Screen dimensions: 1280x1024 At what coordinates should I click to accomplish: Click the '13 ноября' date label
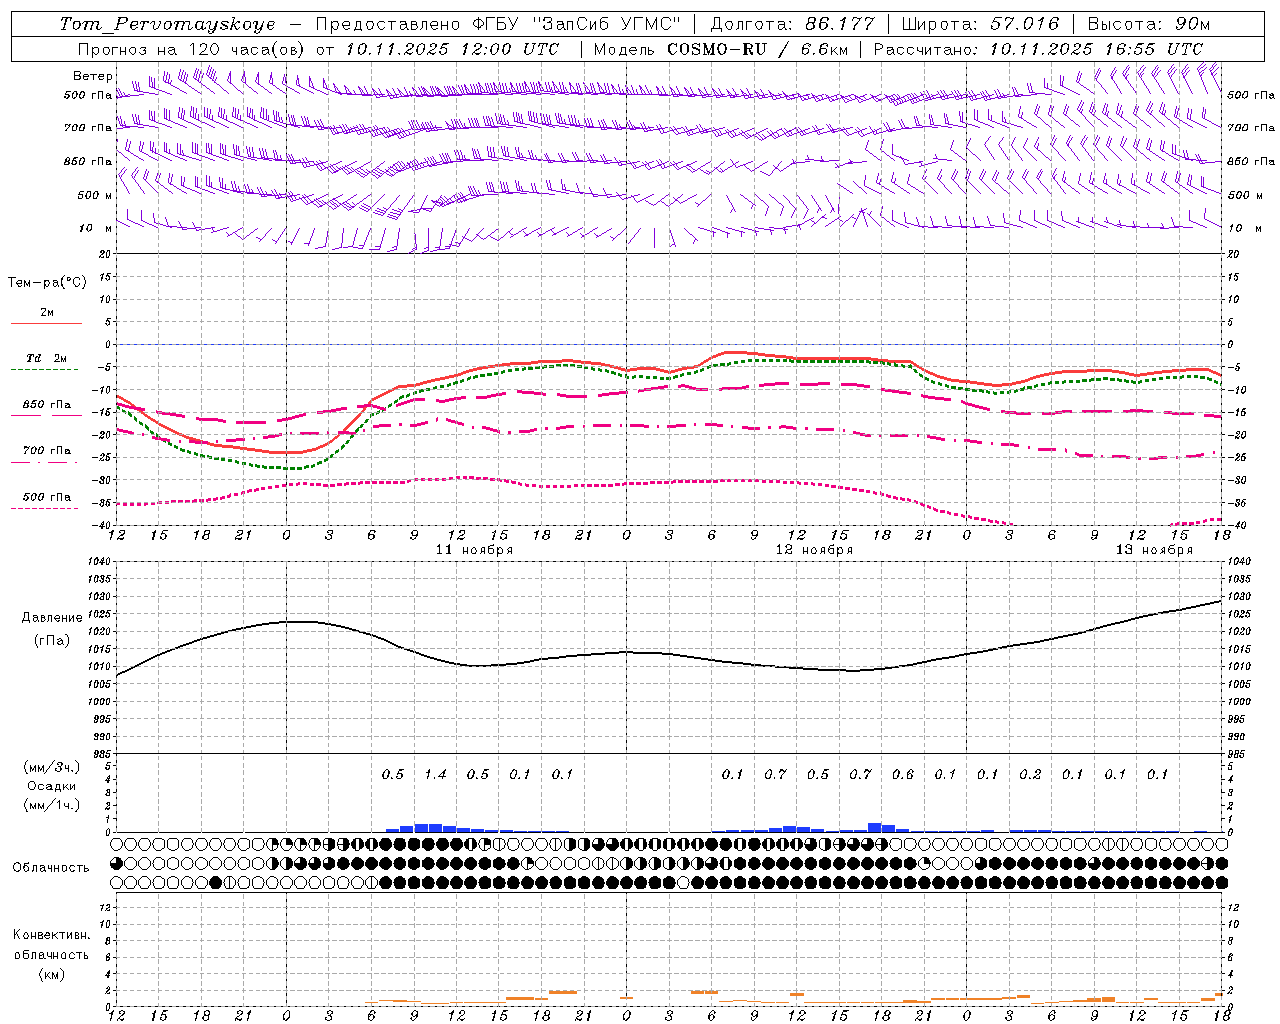1154,550
